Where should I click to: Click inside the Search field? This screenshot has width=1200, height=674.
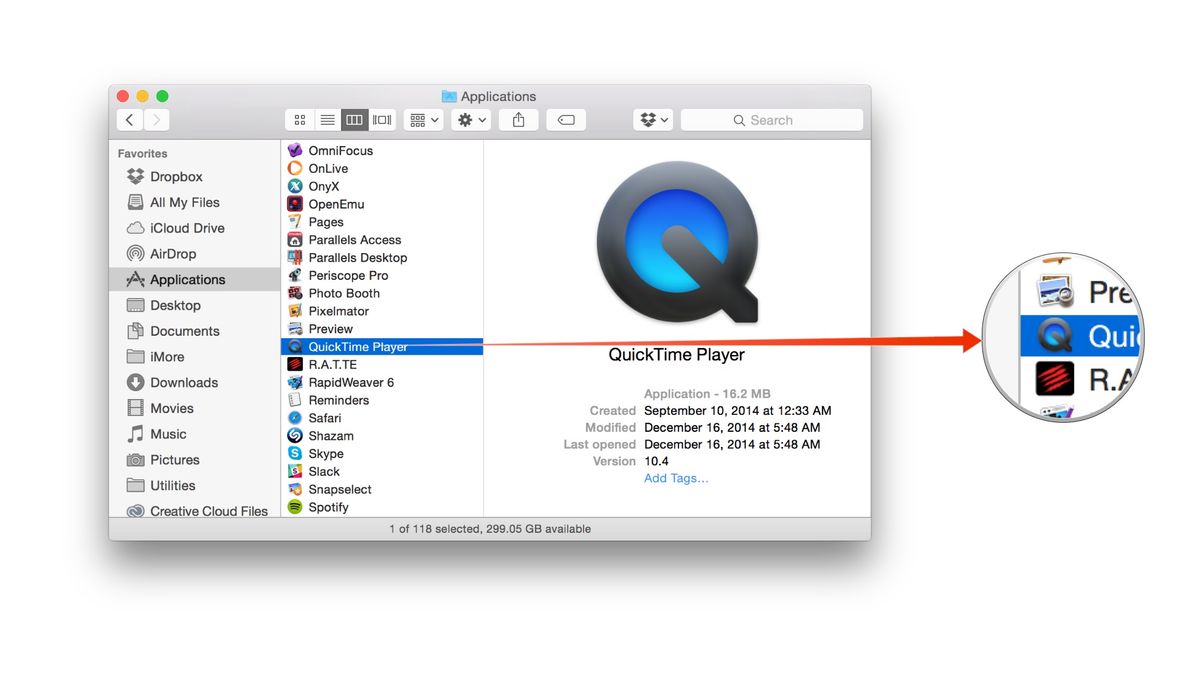771,119
